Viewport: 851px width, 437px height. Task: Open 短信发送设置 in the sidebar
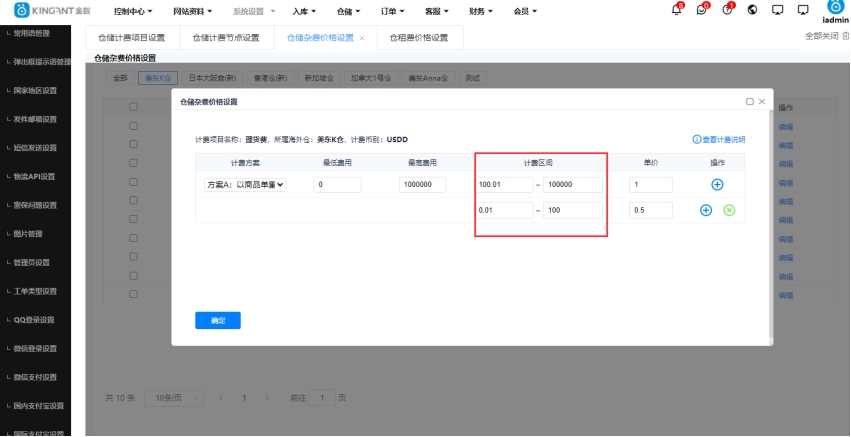pos(35,148)
